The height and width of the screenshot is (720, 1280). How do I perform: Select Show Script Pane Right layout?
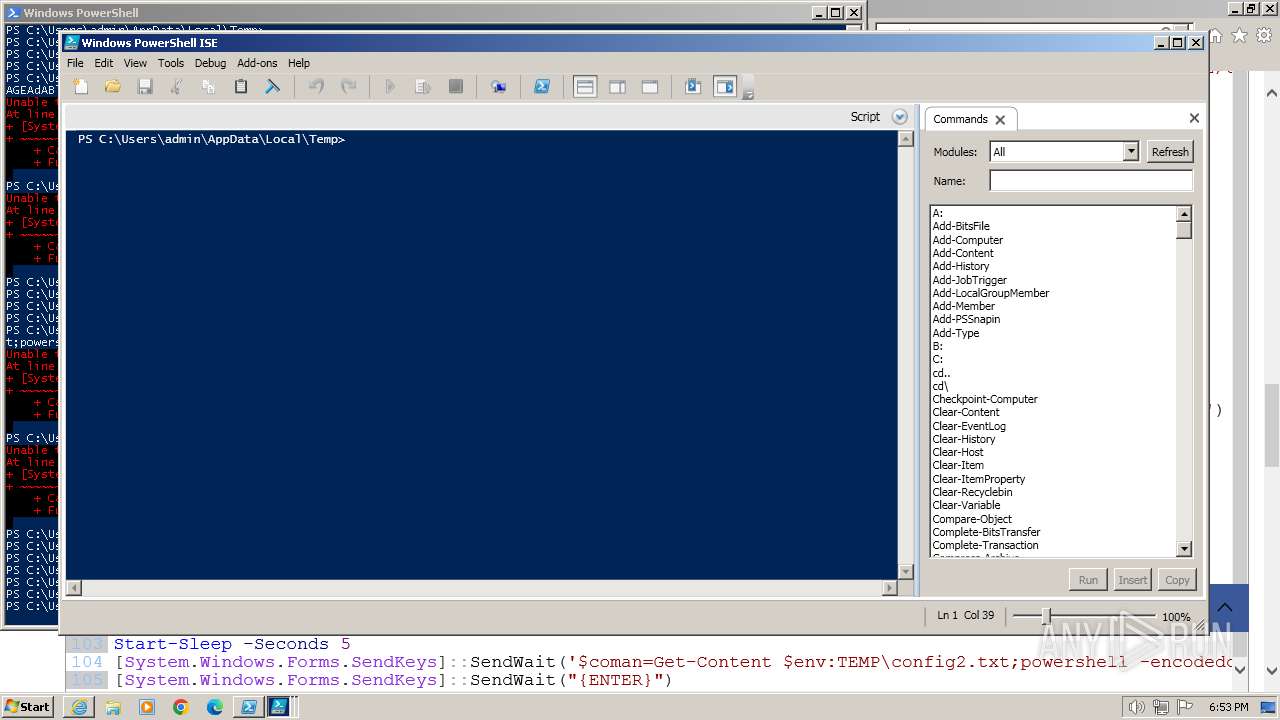[x=617, y=87]
